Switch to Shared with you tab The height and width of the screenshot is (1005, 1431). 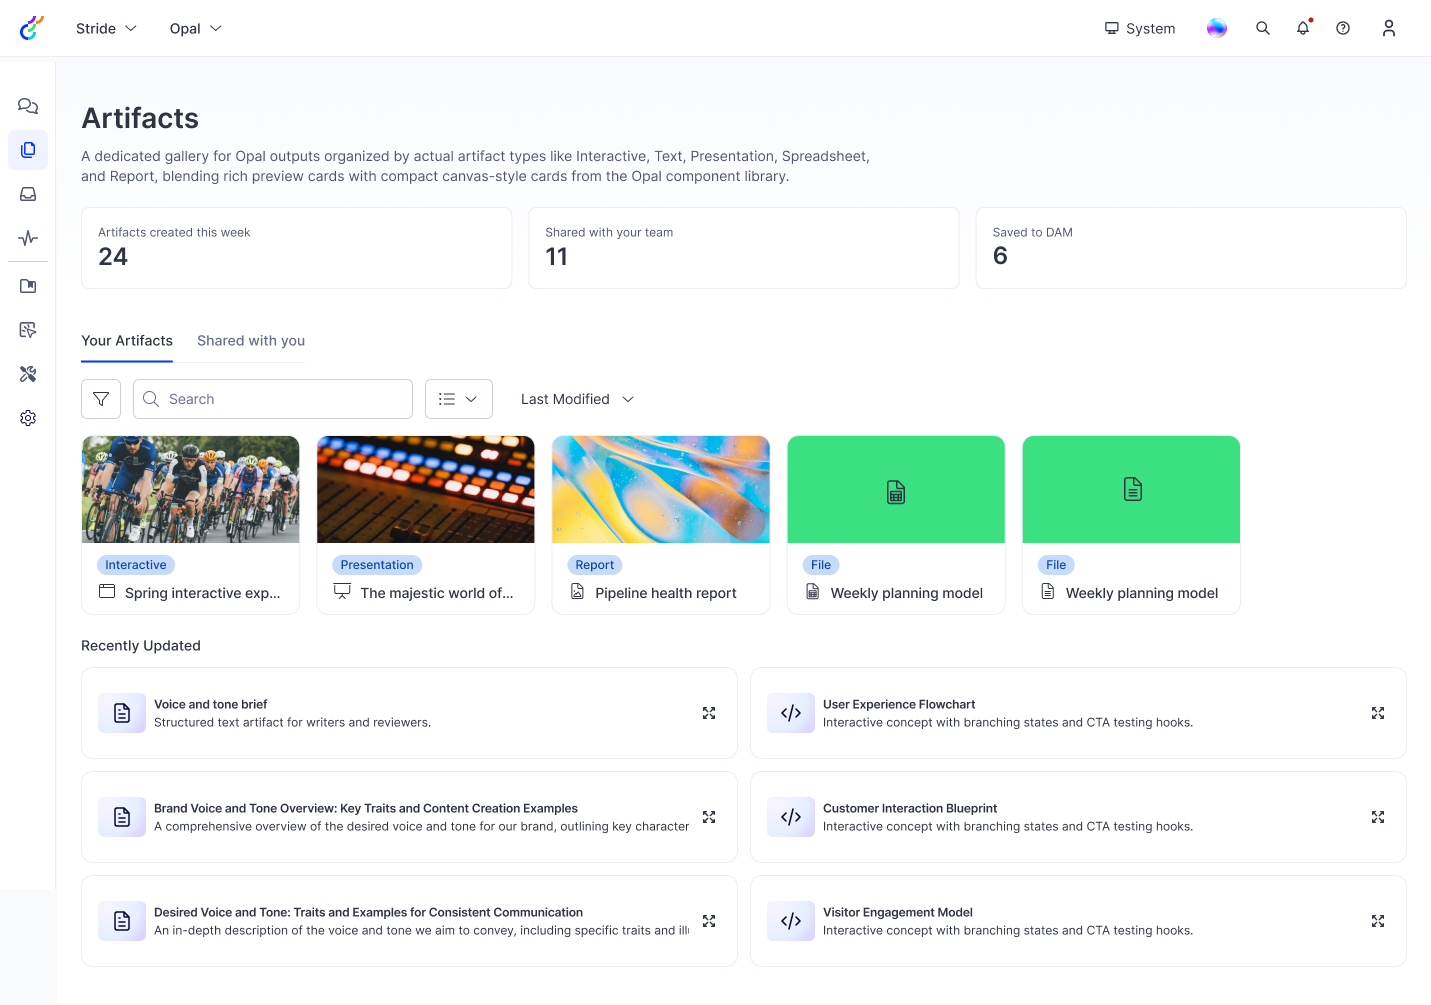tap(251, 341)
